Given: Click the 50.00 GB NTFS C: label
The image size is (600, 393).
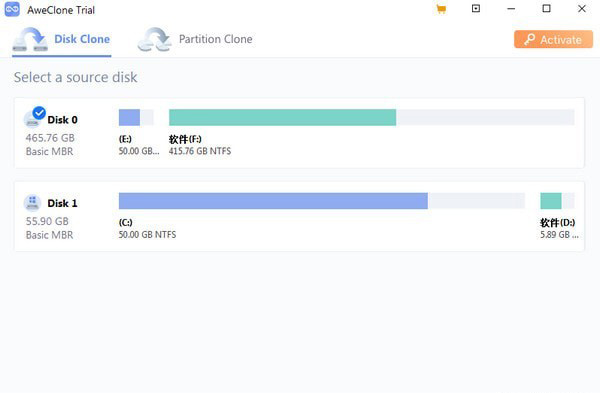Looking at the screenshot, I should click(x=147, y=235).
